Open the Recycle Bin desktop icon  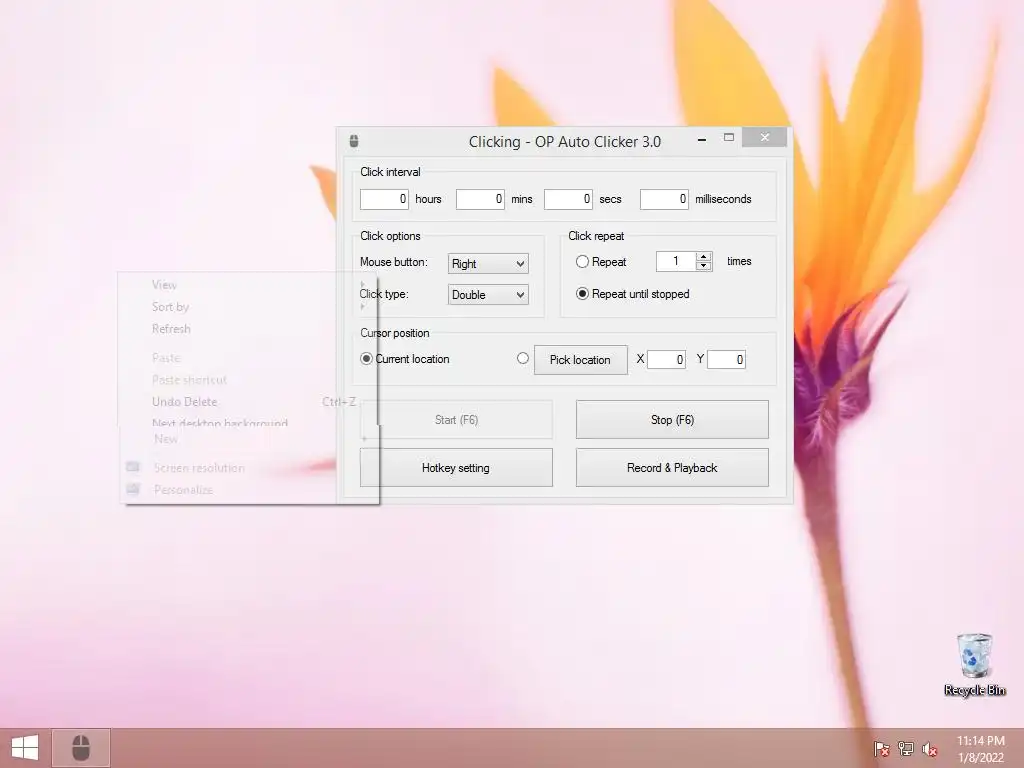(974, 665)
